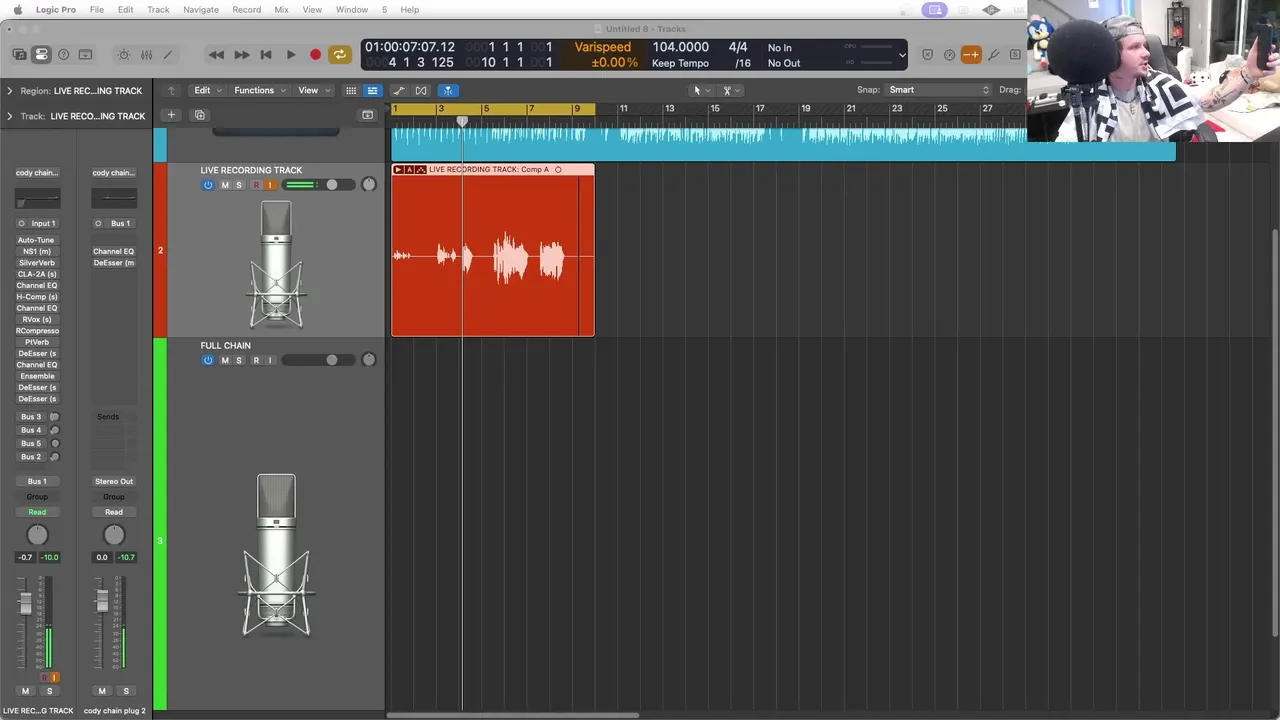Click the duplicate track button
The width and height of the screenshot is (1280, 720).
click(x=199, y=115)
